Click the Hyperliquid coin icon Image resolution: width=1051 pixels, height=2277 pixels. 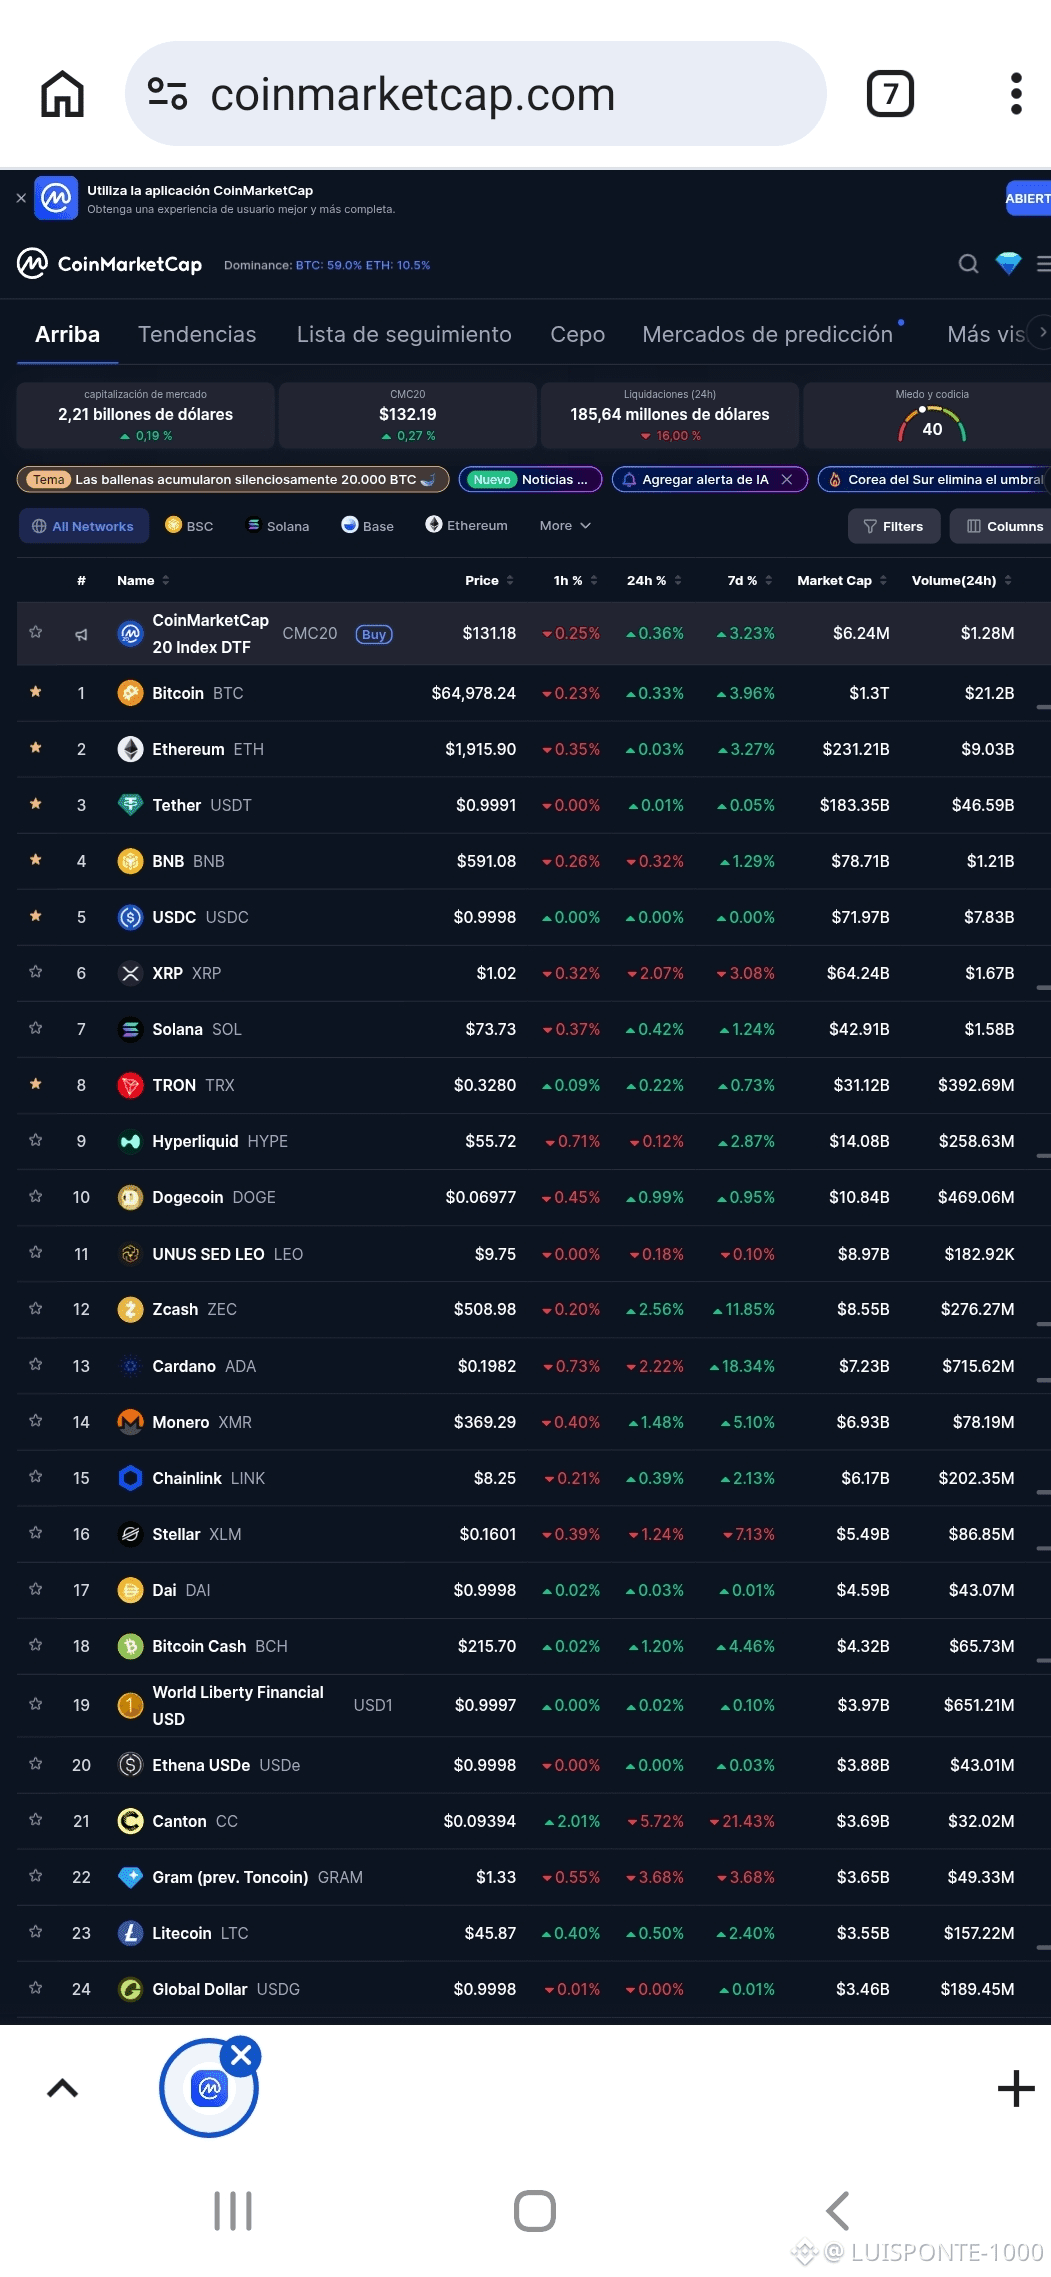[130, 1141]
